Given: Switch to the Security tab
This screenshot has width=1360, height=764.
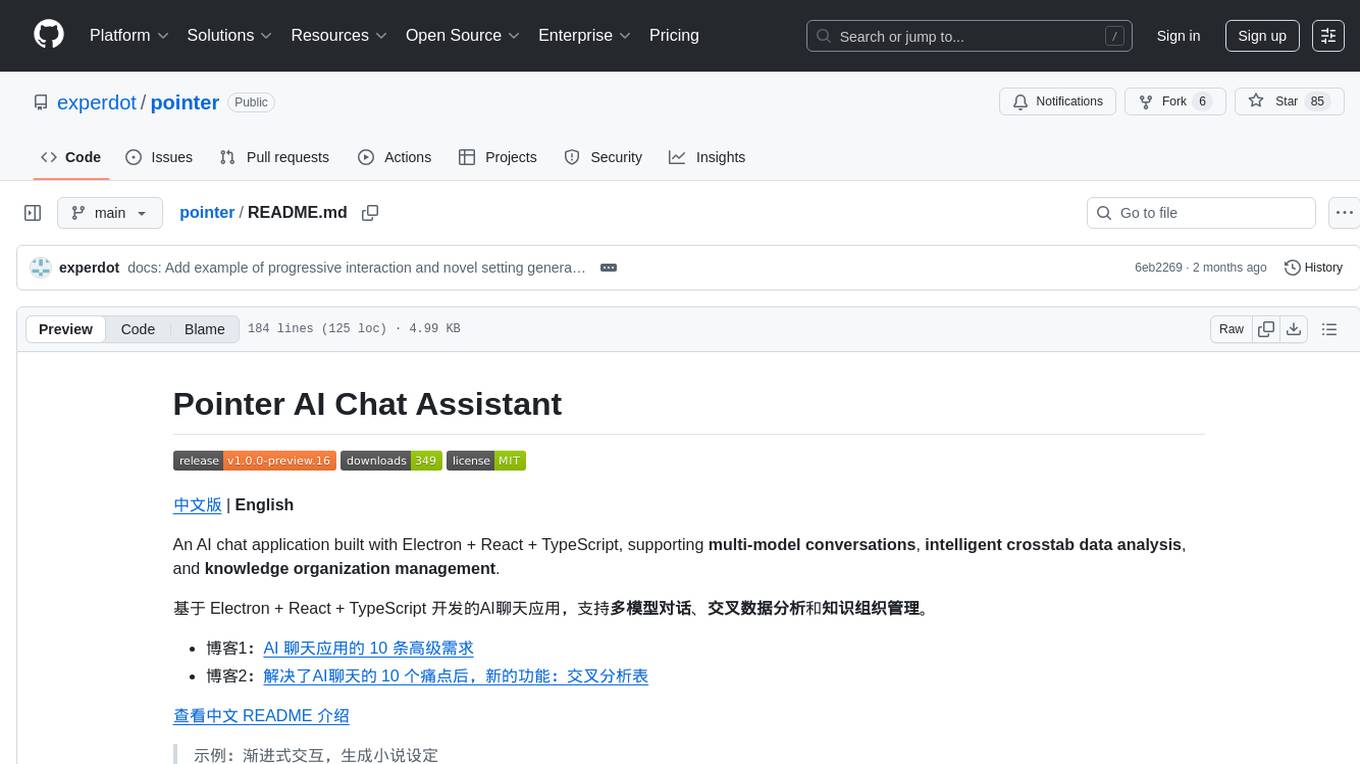Looking at the screenshot, I should click(x=603, y=157).
